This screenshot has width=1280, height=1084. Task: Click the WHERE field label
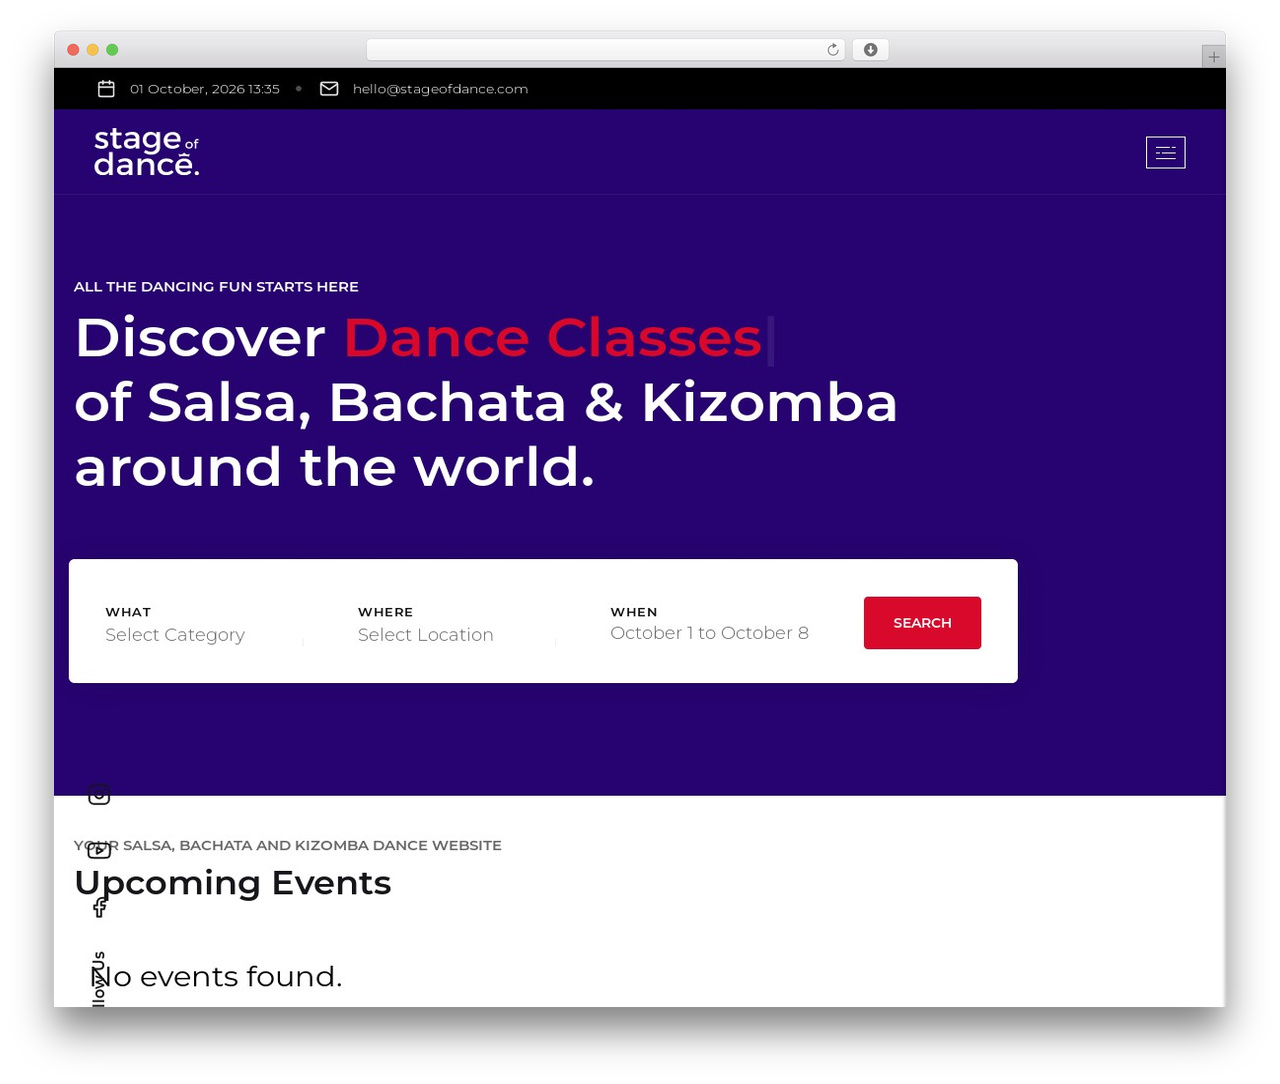click(x=386, y=612)
